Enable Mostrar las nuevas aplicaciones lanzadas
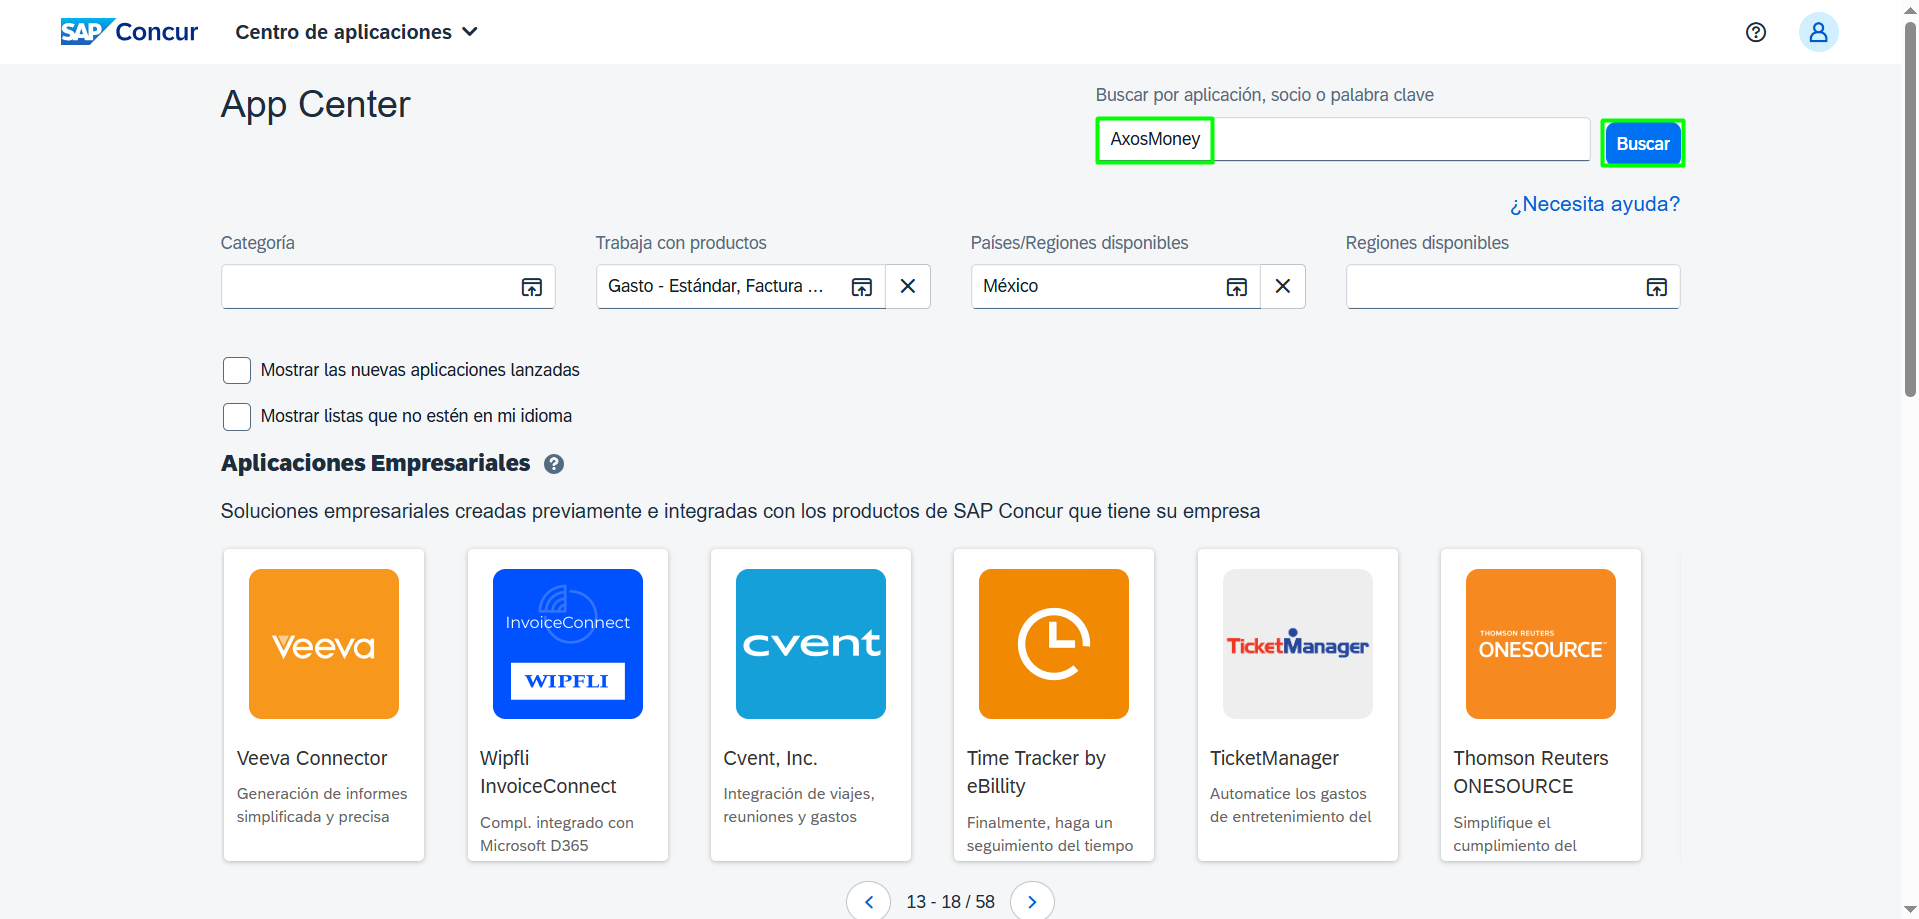This screenshot has height=919, width=1919. [237, 371]
